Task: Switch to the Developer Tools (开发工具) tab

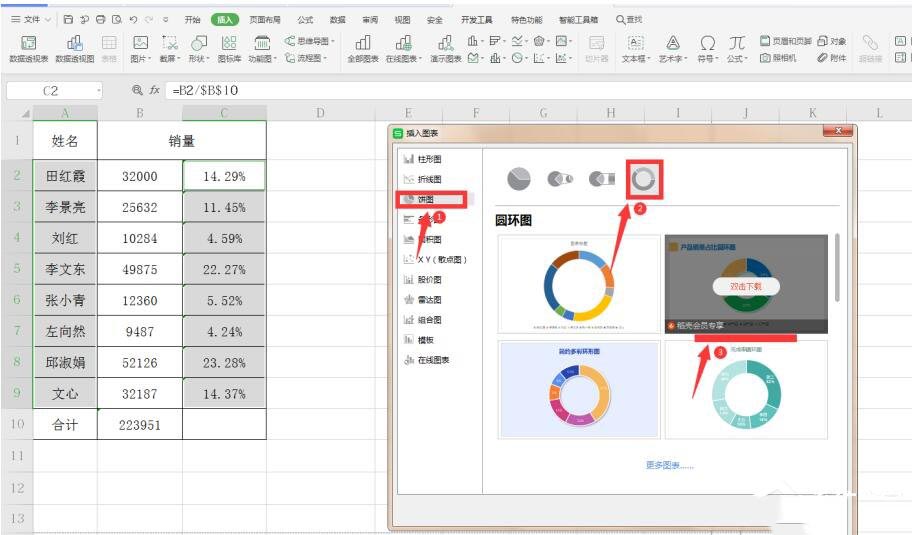Action: coord(476,19)
